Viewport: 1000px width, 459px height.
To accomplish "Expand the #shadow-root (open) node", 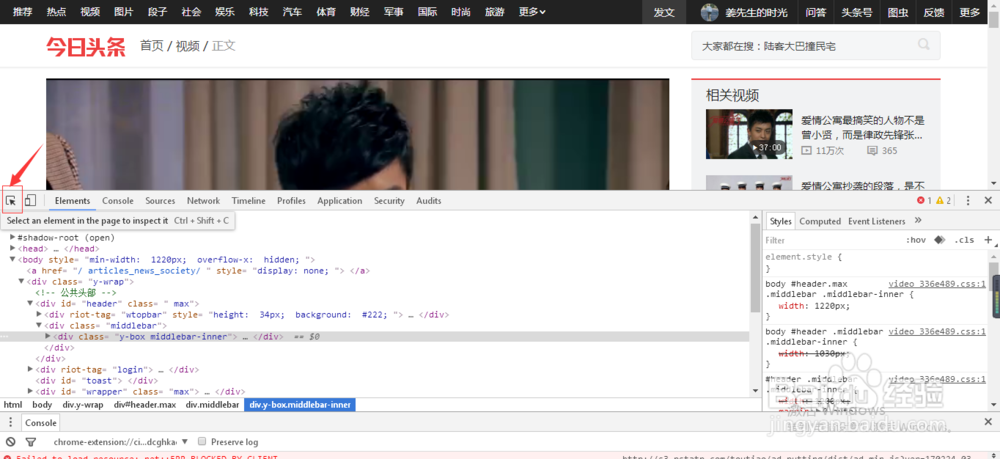I will [13, 237].
